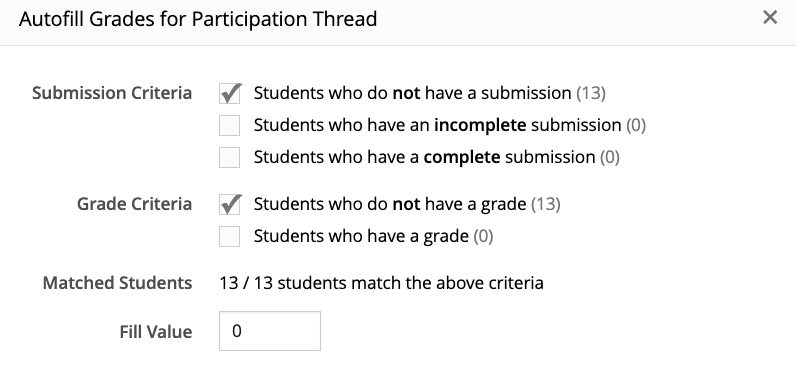This screenshot has height=374, width=796.
Task: Close the Autofill Grades dialog
Action: tap(770, 17)
